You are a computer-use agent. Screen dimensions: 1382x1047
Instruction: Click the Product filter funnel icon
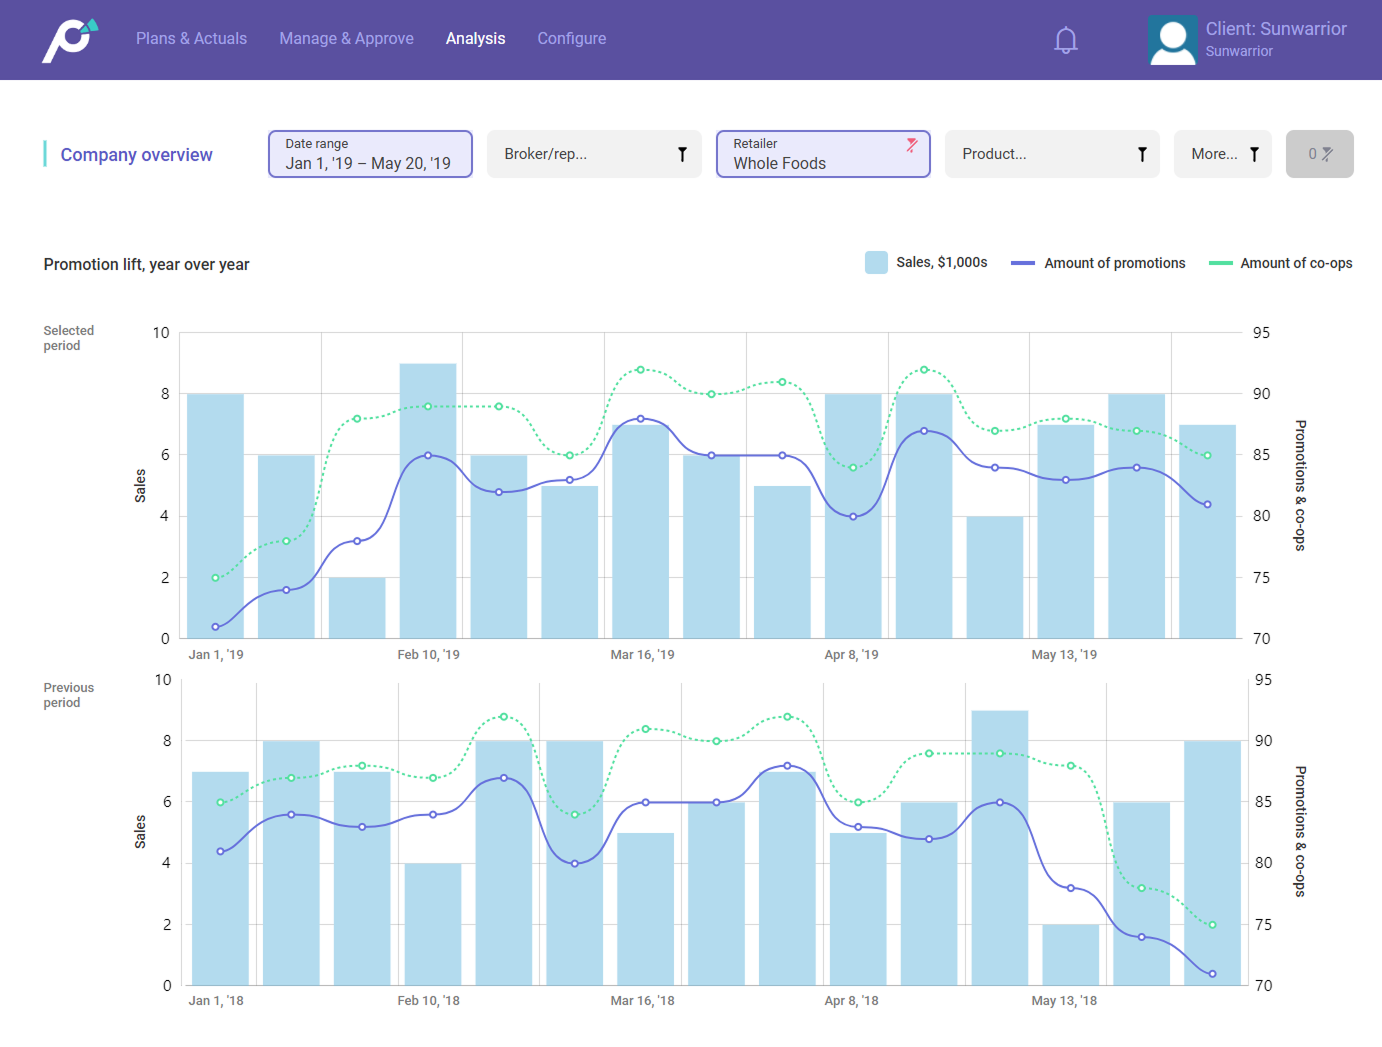[1141, 154]
